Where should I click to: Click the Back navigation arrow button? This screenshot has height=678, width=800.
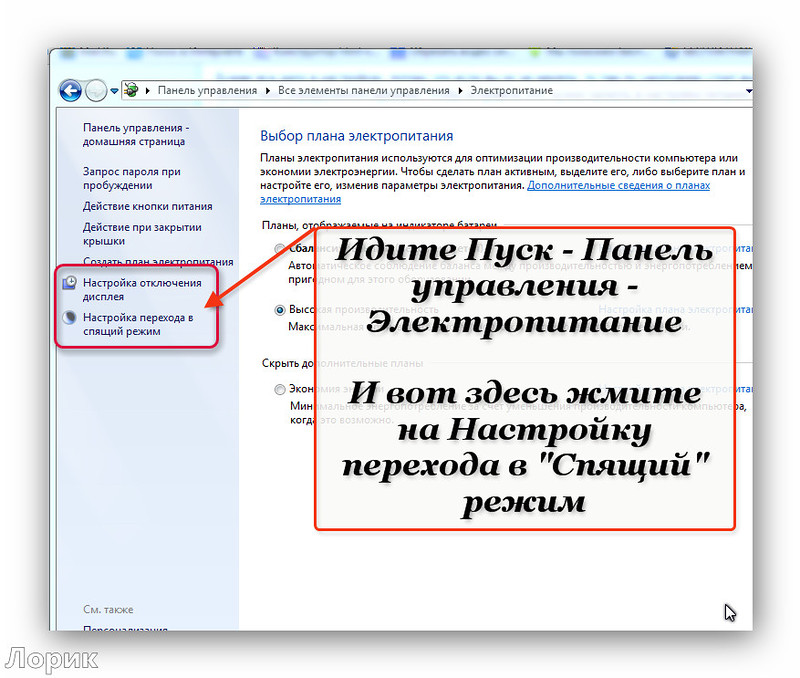pos(70,90)
